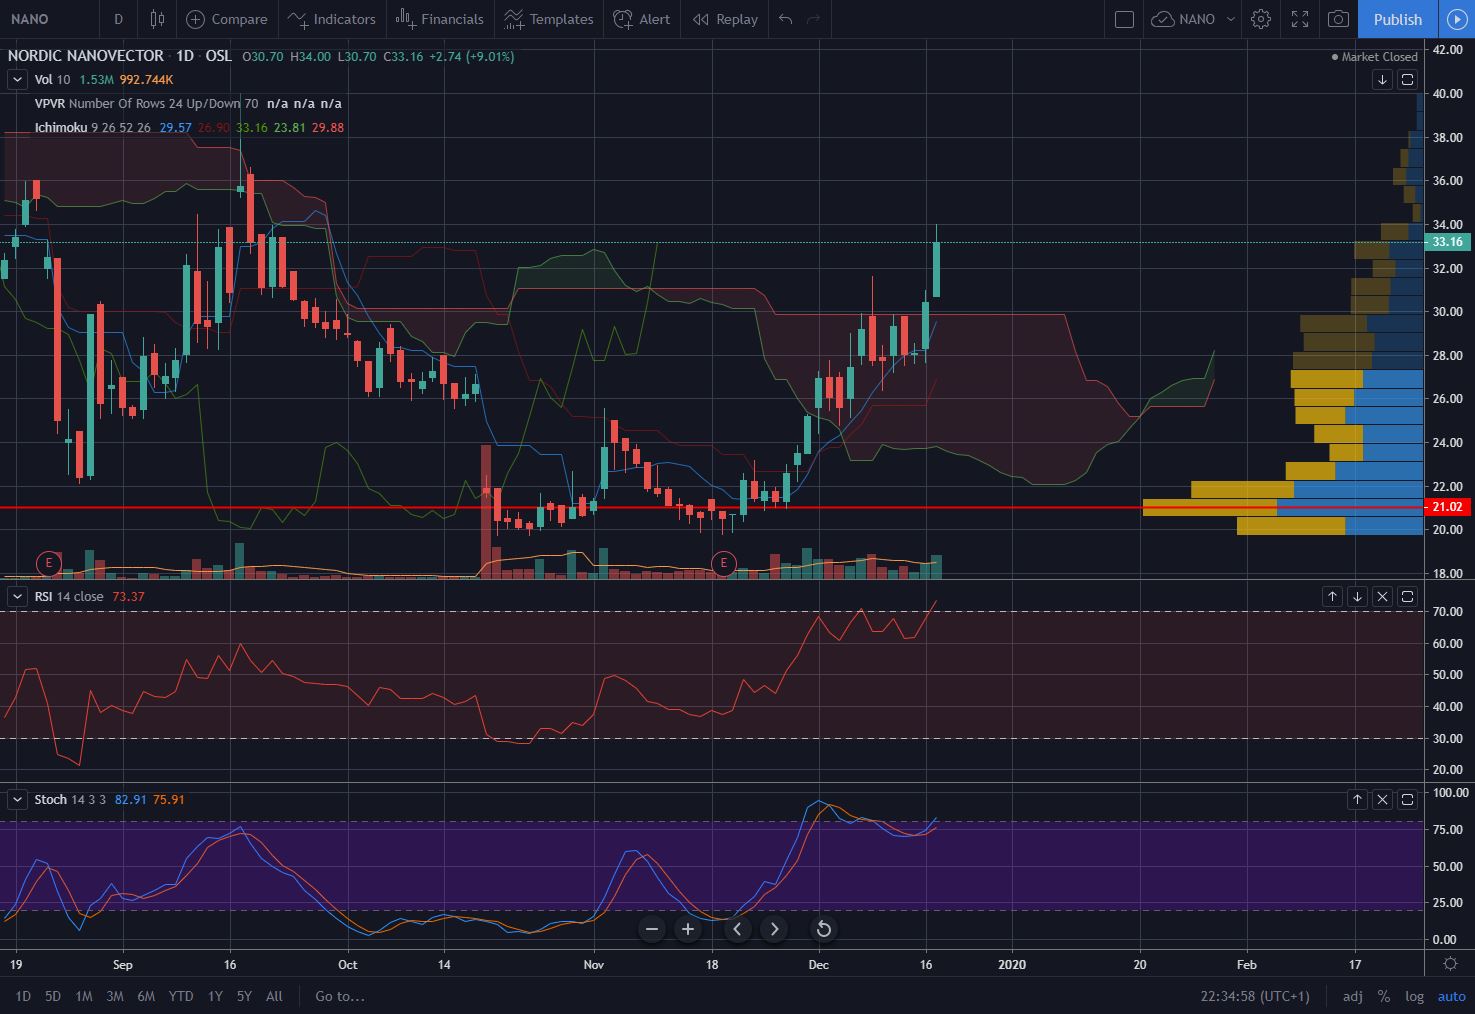This screenshot has height=1014, width=1475.
Task: Open the candlestick chart style selector
Action: 157,19
